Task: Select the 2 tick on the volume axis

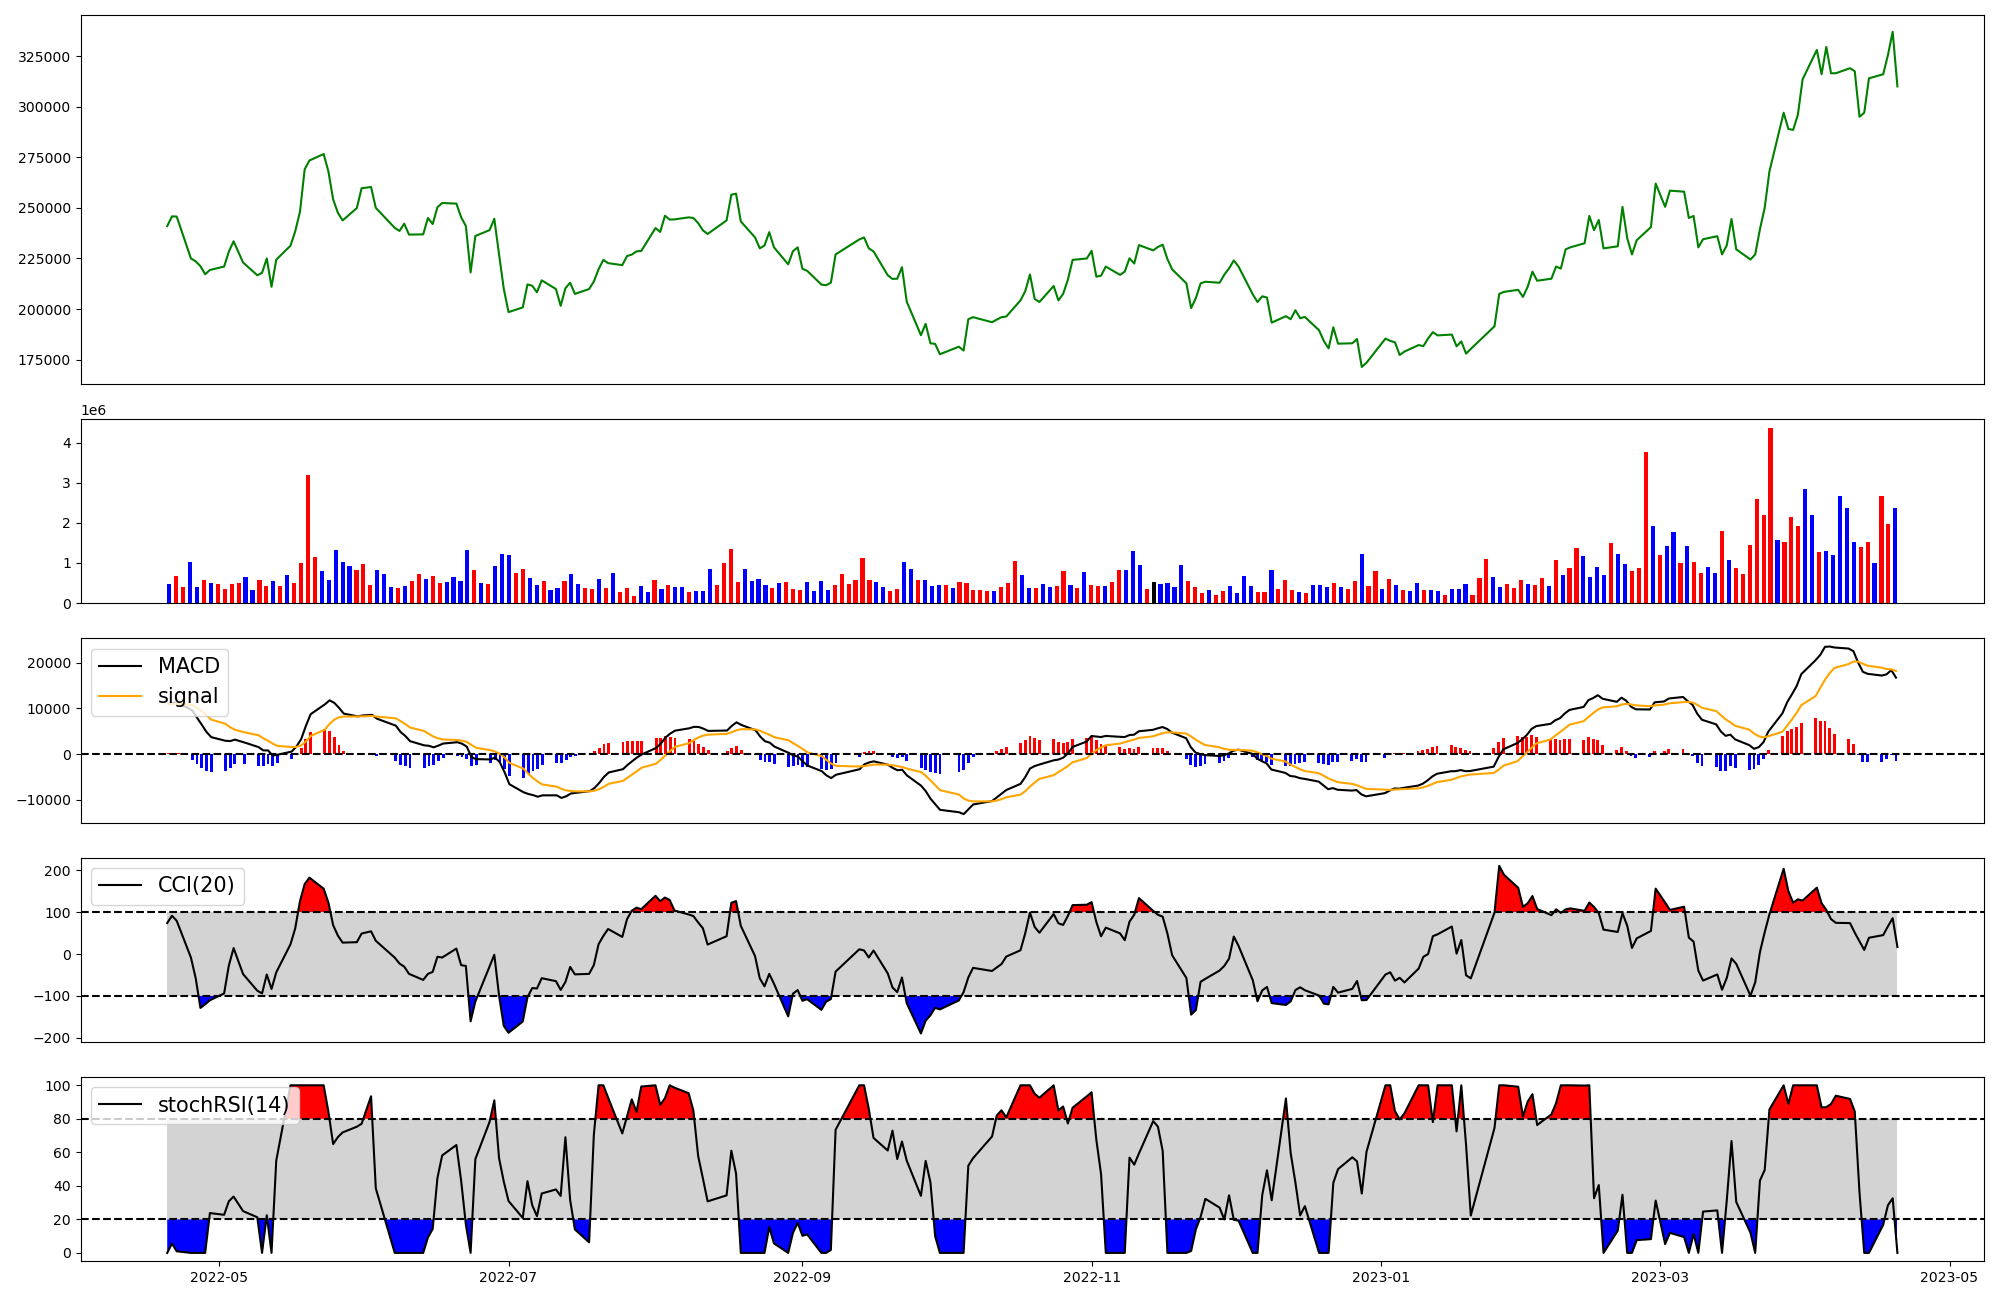Action: coord(66,523)
